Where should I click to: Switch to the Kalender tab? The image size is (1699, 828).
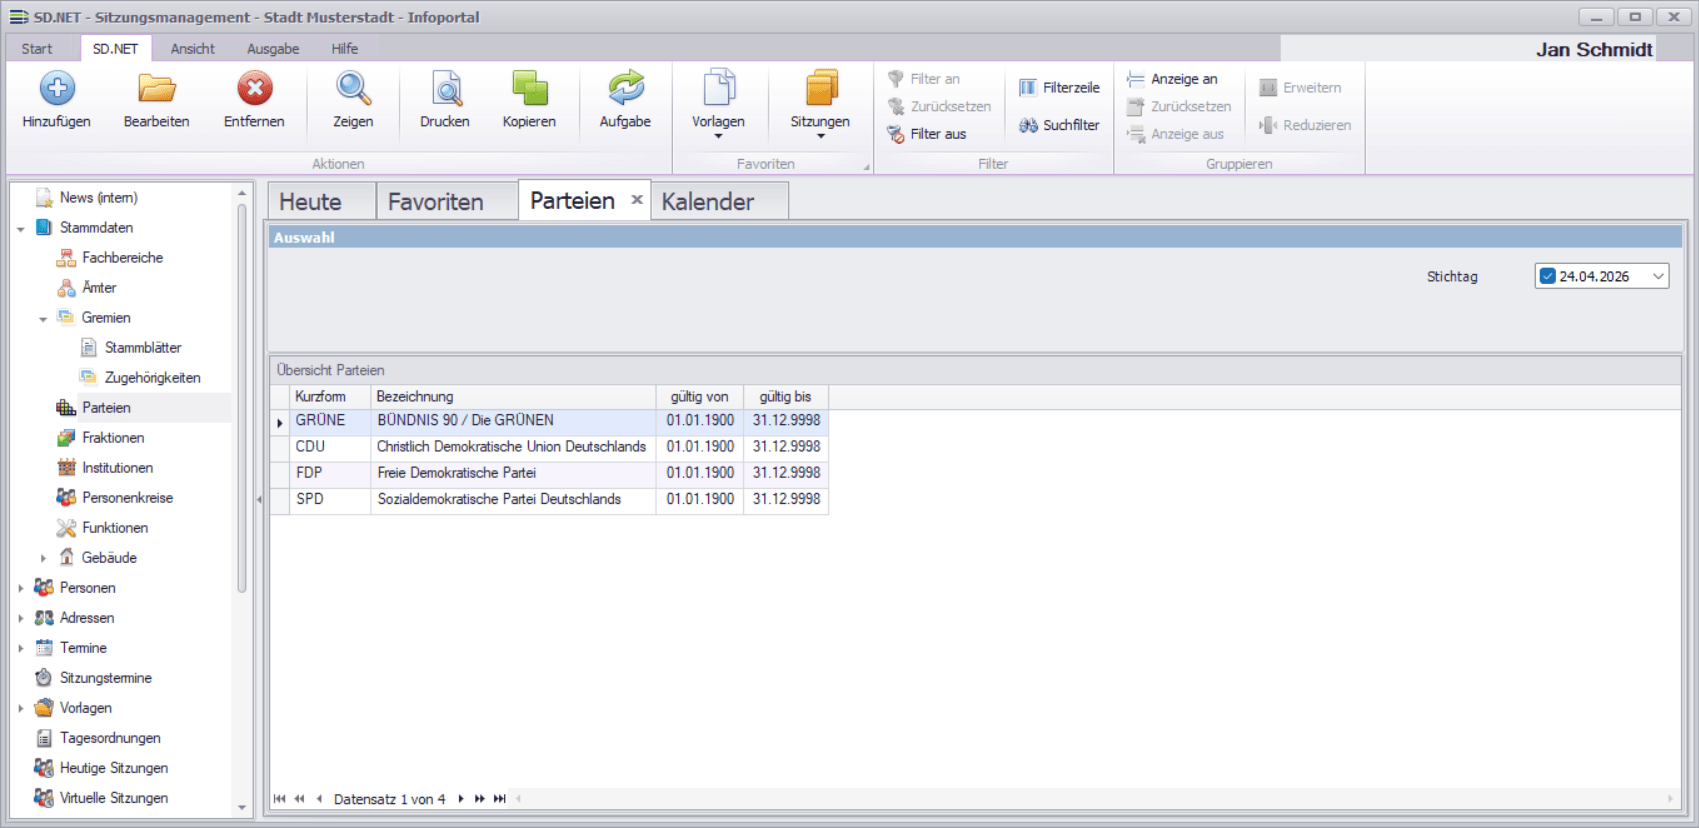[x=708, y=202]
